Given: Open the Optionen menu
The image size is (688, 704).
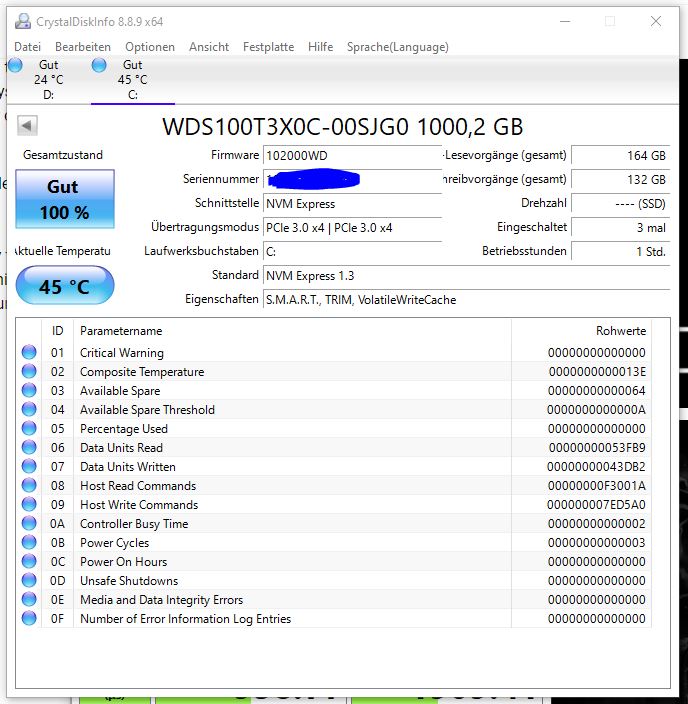Looking at the screenshot, I should (150, 47).
